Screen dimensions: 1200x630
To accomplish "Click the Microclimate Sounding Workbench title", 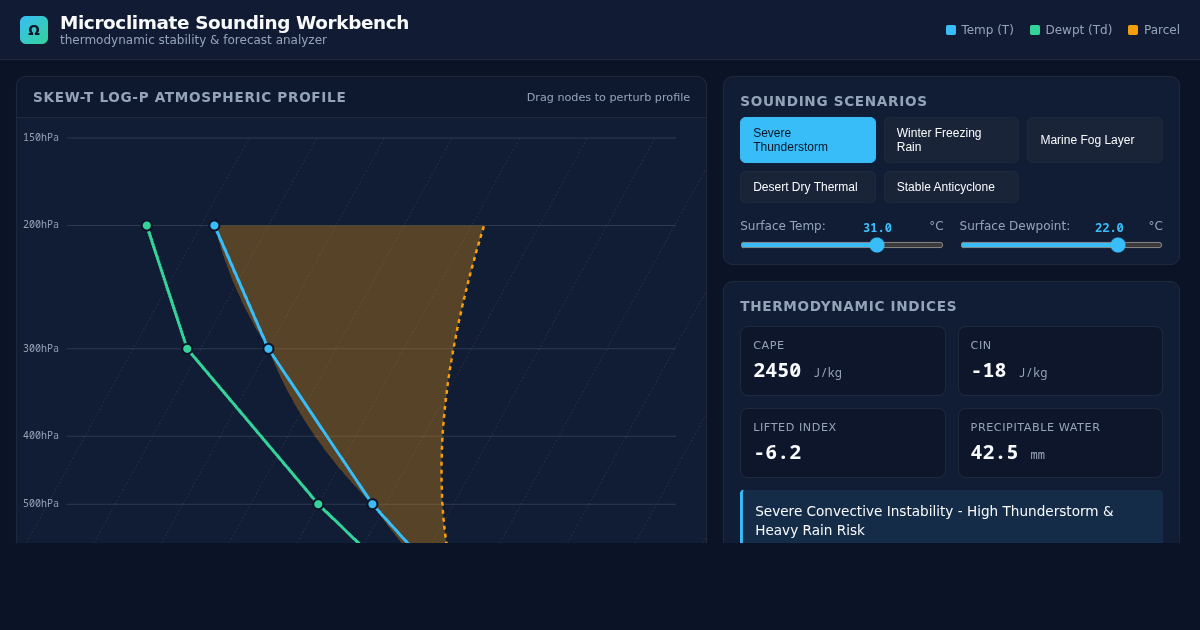I will [x=234, y=22].
